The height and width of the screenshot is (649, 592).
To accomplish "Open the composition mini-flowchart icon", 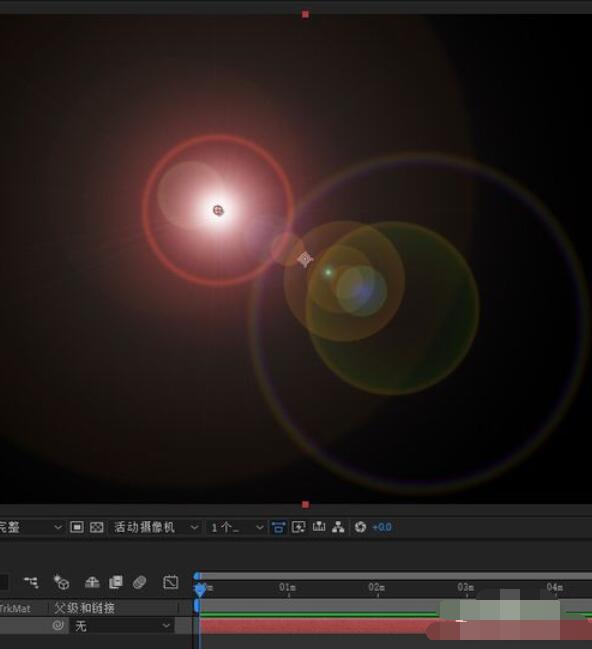I will [x=31, y=582].
